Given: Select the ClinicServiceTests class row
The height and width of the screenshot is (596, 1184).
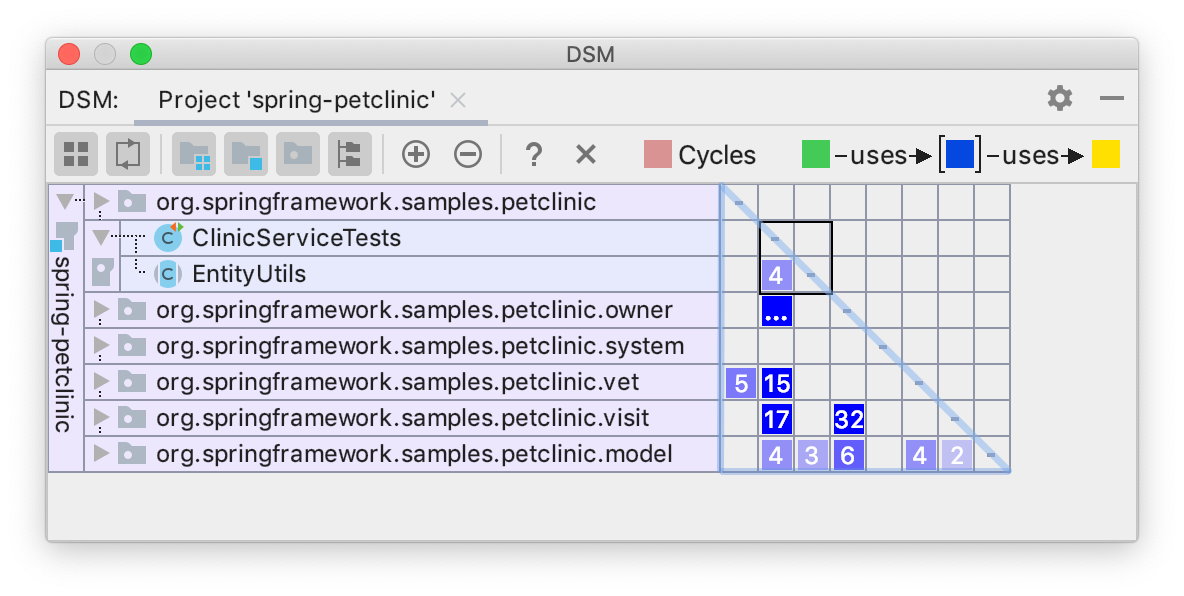Looking at the screenshot, I should pyautogui.click(x=296, y=238).
